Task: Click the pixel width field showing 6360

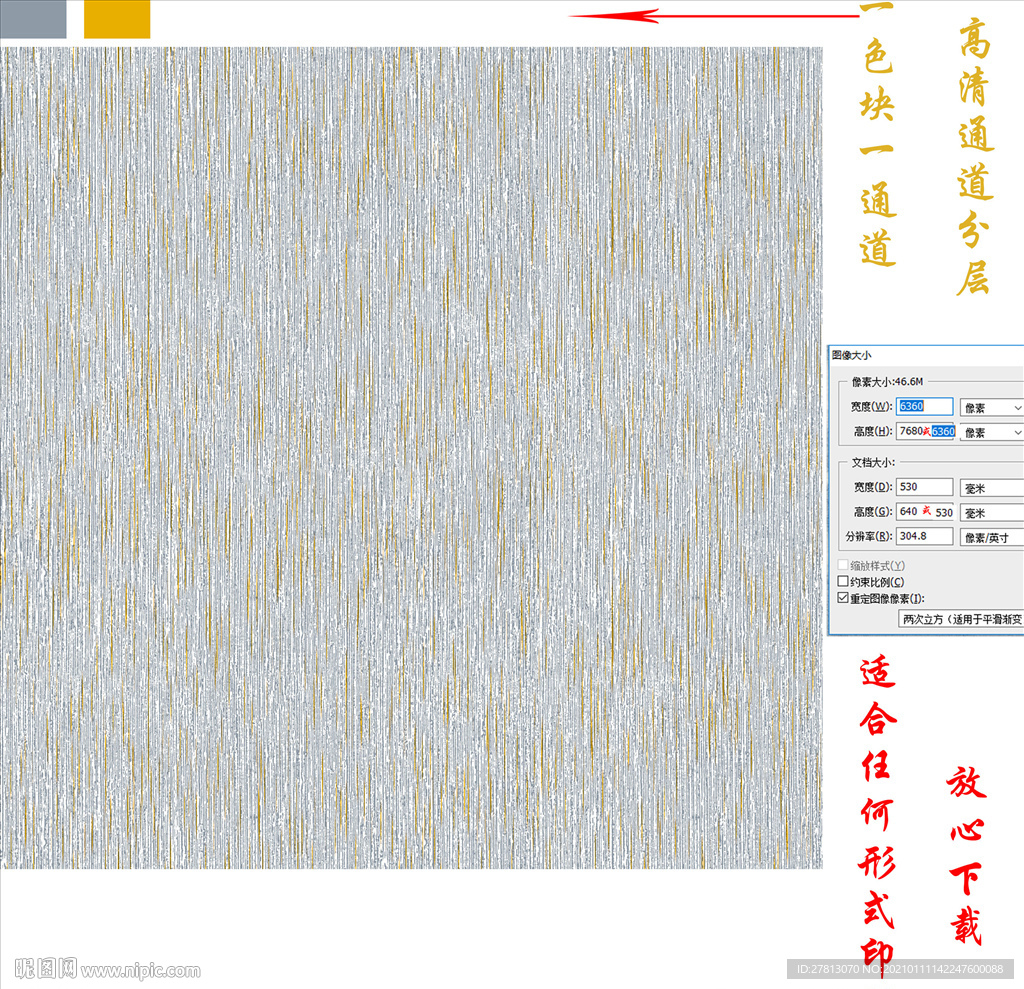Action: 924,407
